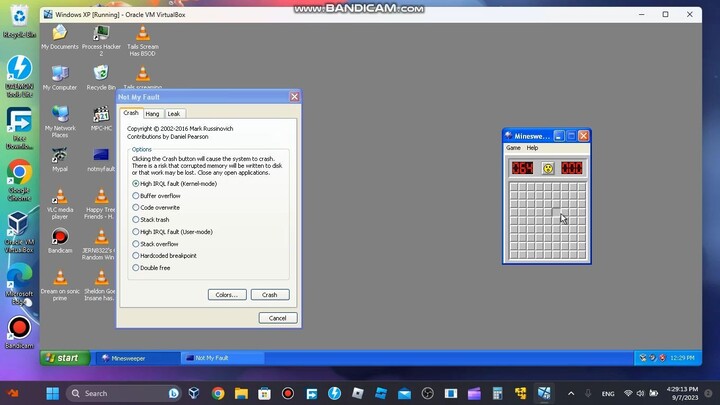
Task: Activate Not My Fault XP taskbar button
Action: click(x=222, y=358)
